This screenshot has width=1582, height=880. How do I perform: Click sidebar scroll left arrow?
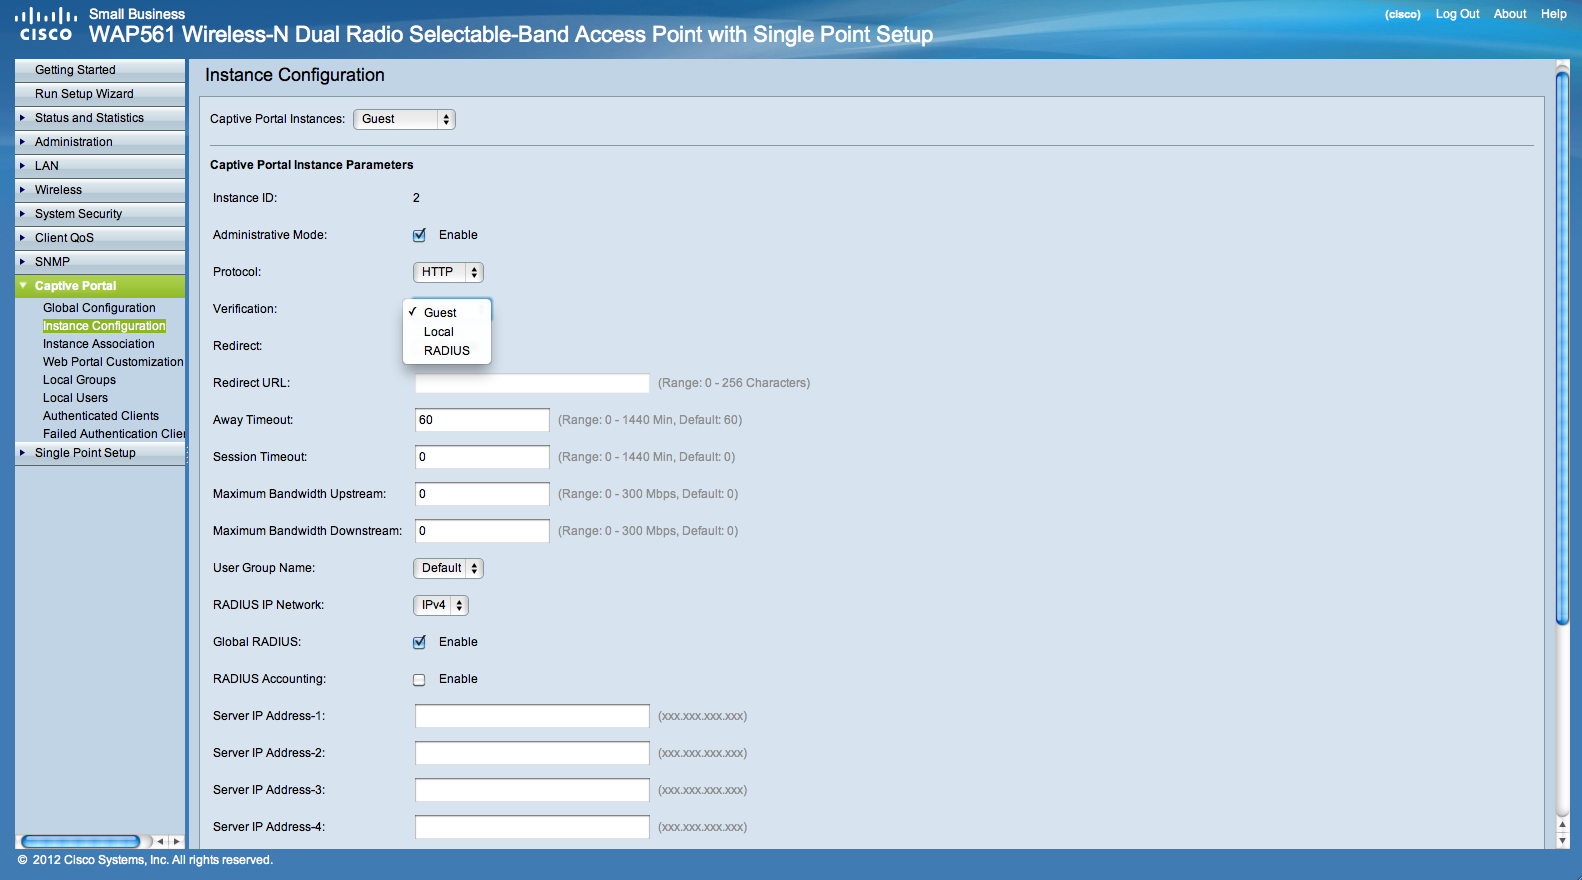(160, 841)
